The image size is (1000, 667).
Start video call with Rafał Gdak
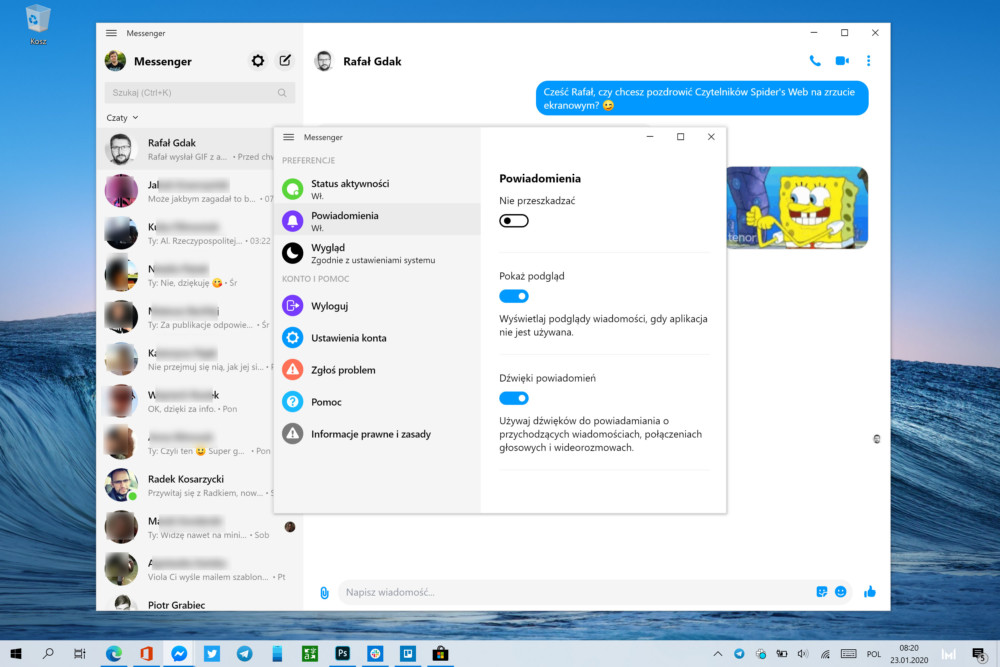[842, 61]
